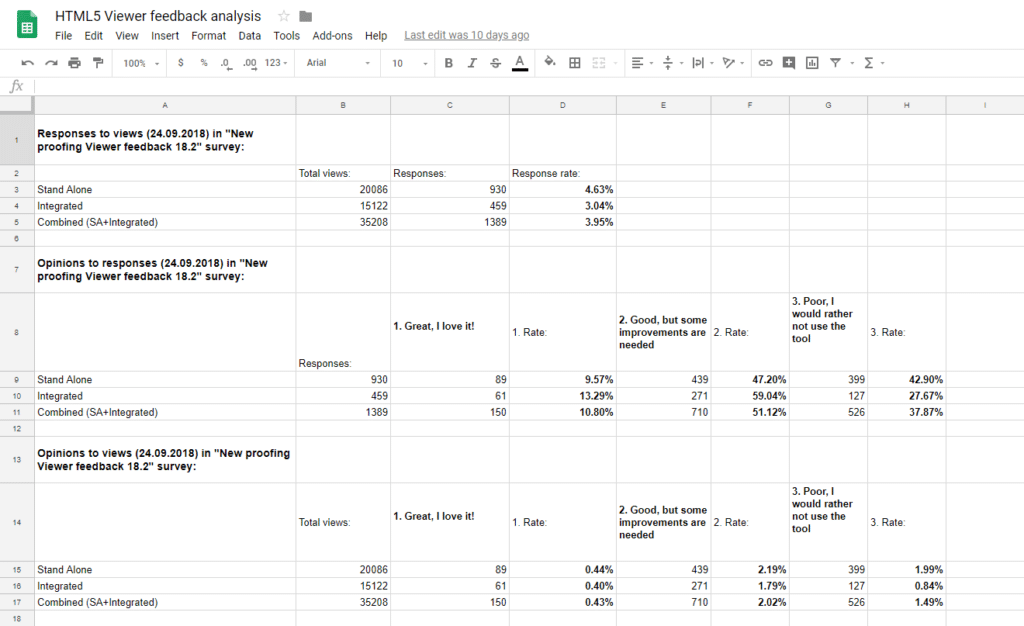The image size is (1024, 626).
Task: Click the document title 'HTML5 Viewer feedback analysis'
Action: (158, 16)
